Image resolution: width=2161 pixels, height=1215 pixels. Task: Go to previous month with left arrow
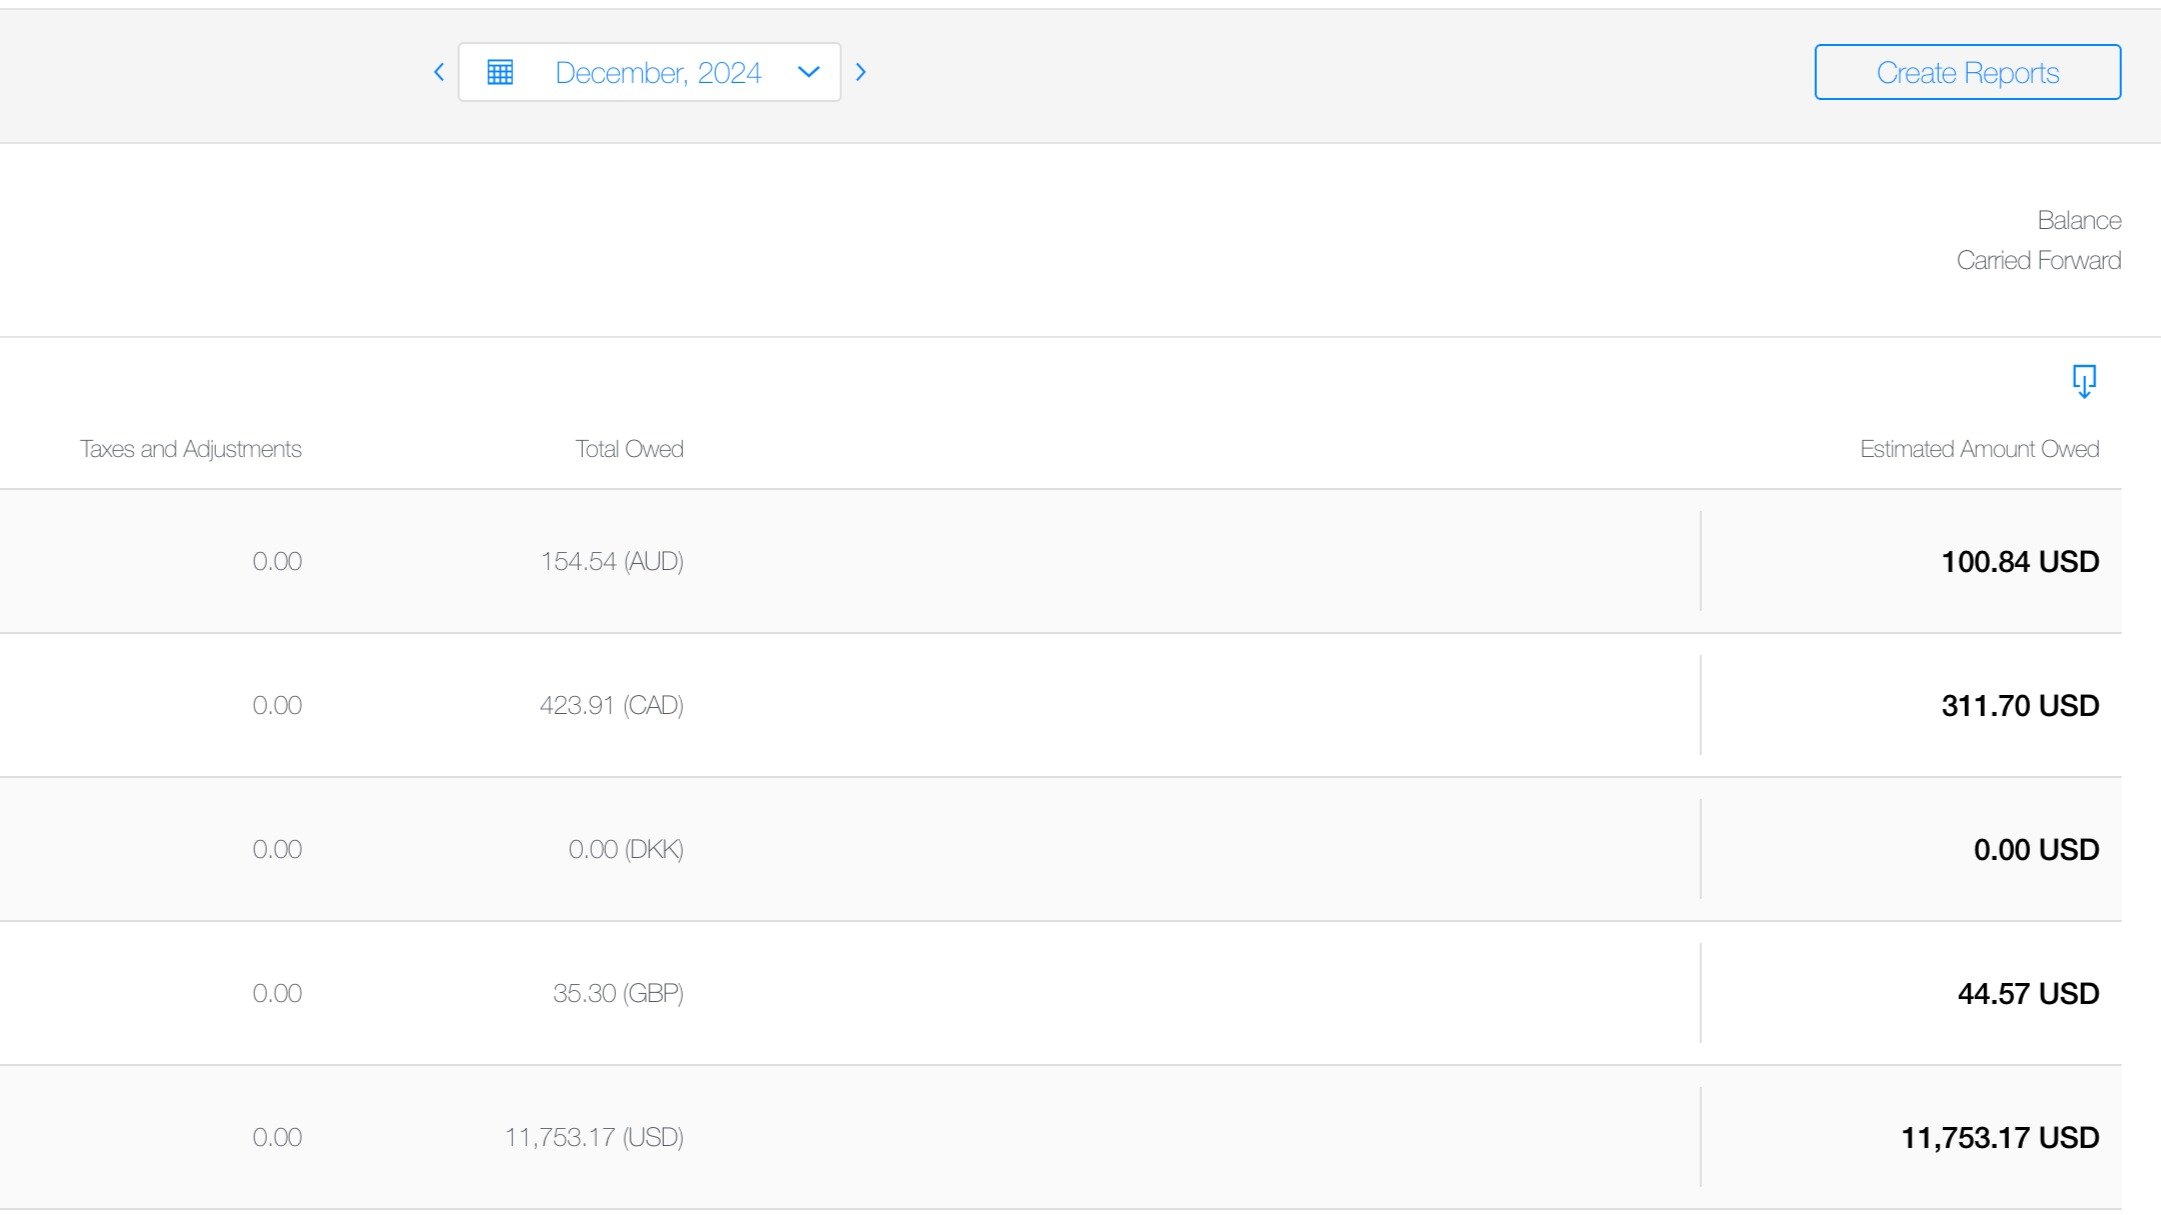click(438, 72)
